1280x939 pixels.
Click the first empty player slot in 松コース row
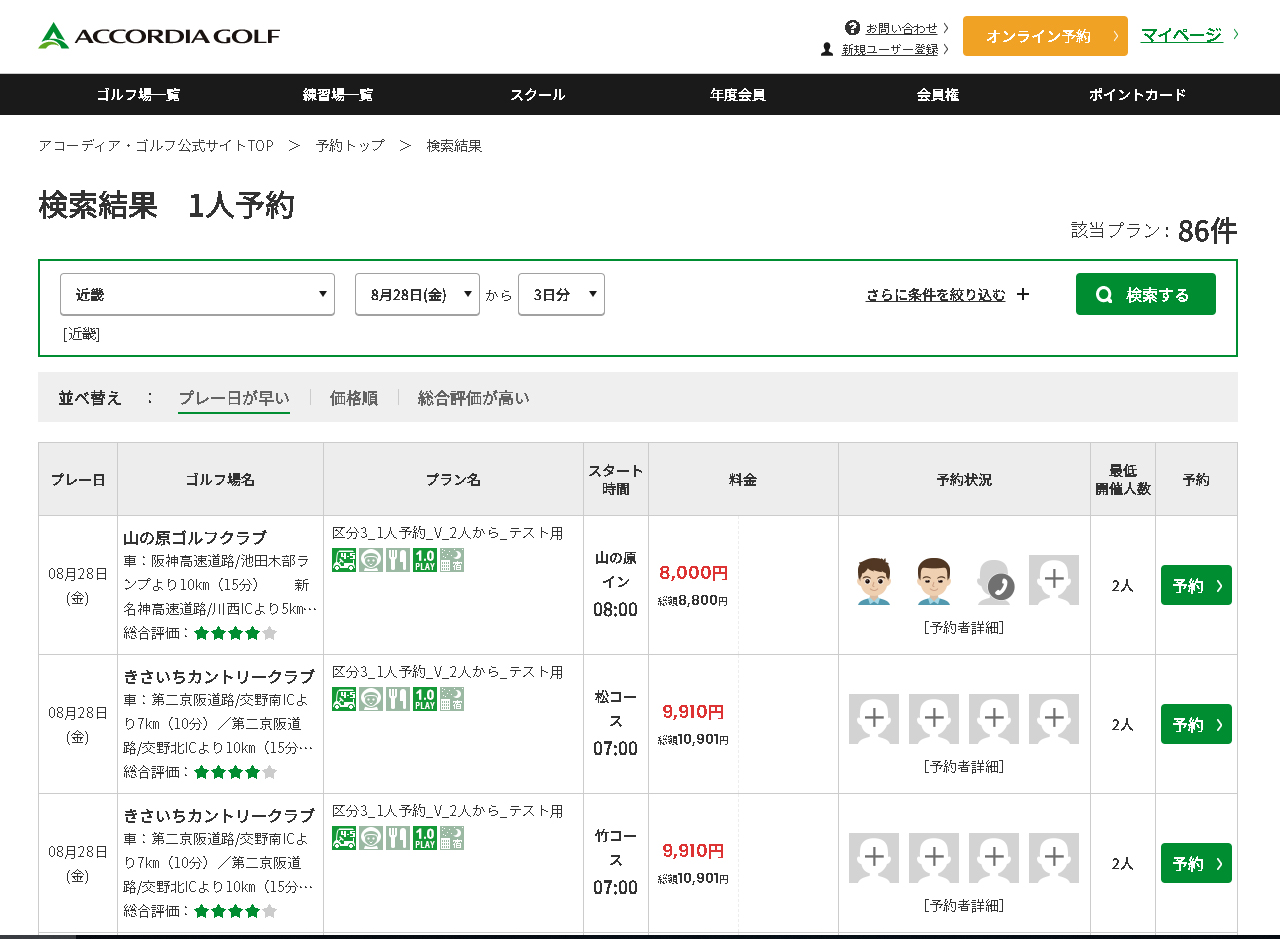(x=874, y=719)
